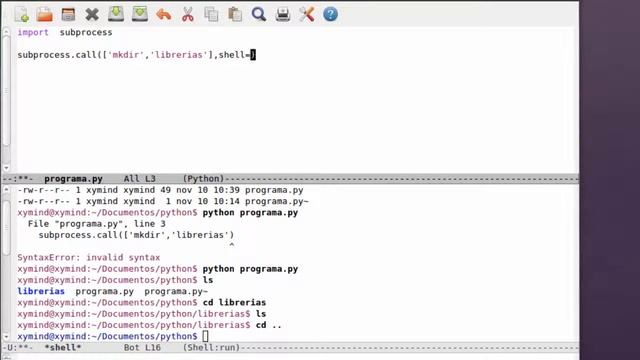This screenshot has width=640, height=360.
Task: Click the editor scrollbar down arrow
Action: (x=6, y=168)
